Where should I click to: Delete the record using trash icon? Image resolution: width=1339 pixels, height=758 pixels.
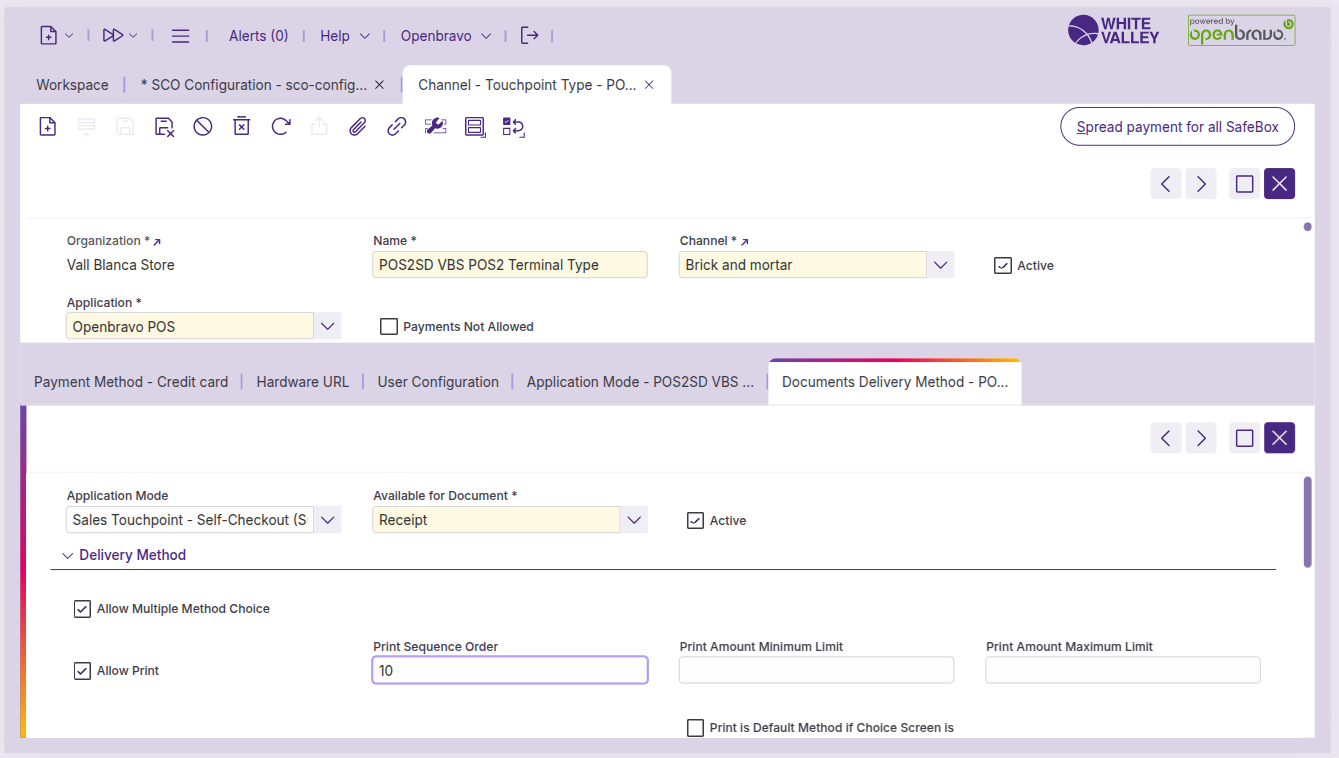(x=241, y=126)
